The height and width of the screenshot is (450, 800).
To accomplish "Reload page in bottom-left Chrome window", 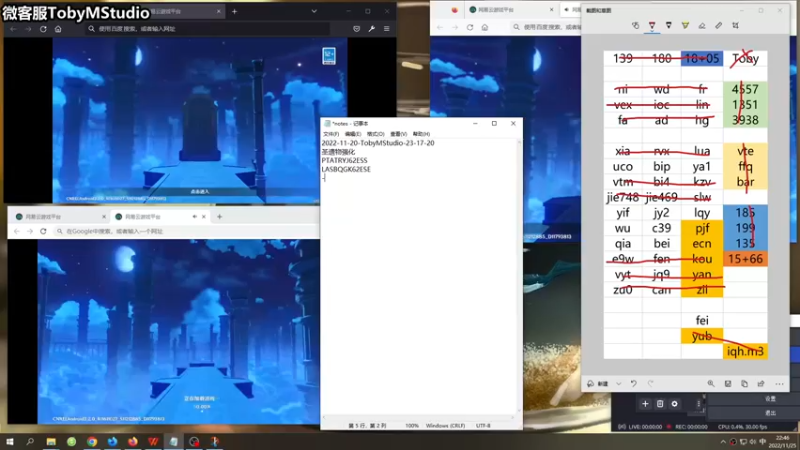I will tap(43, 232).
